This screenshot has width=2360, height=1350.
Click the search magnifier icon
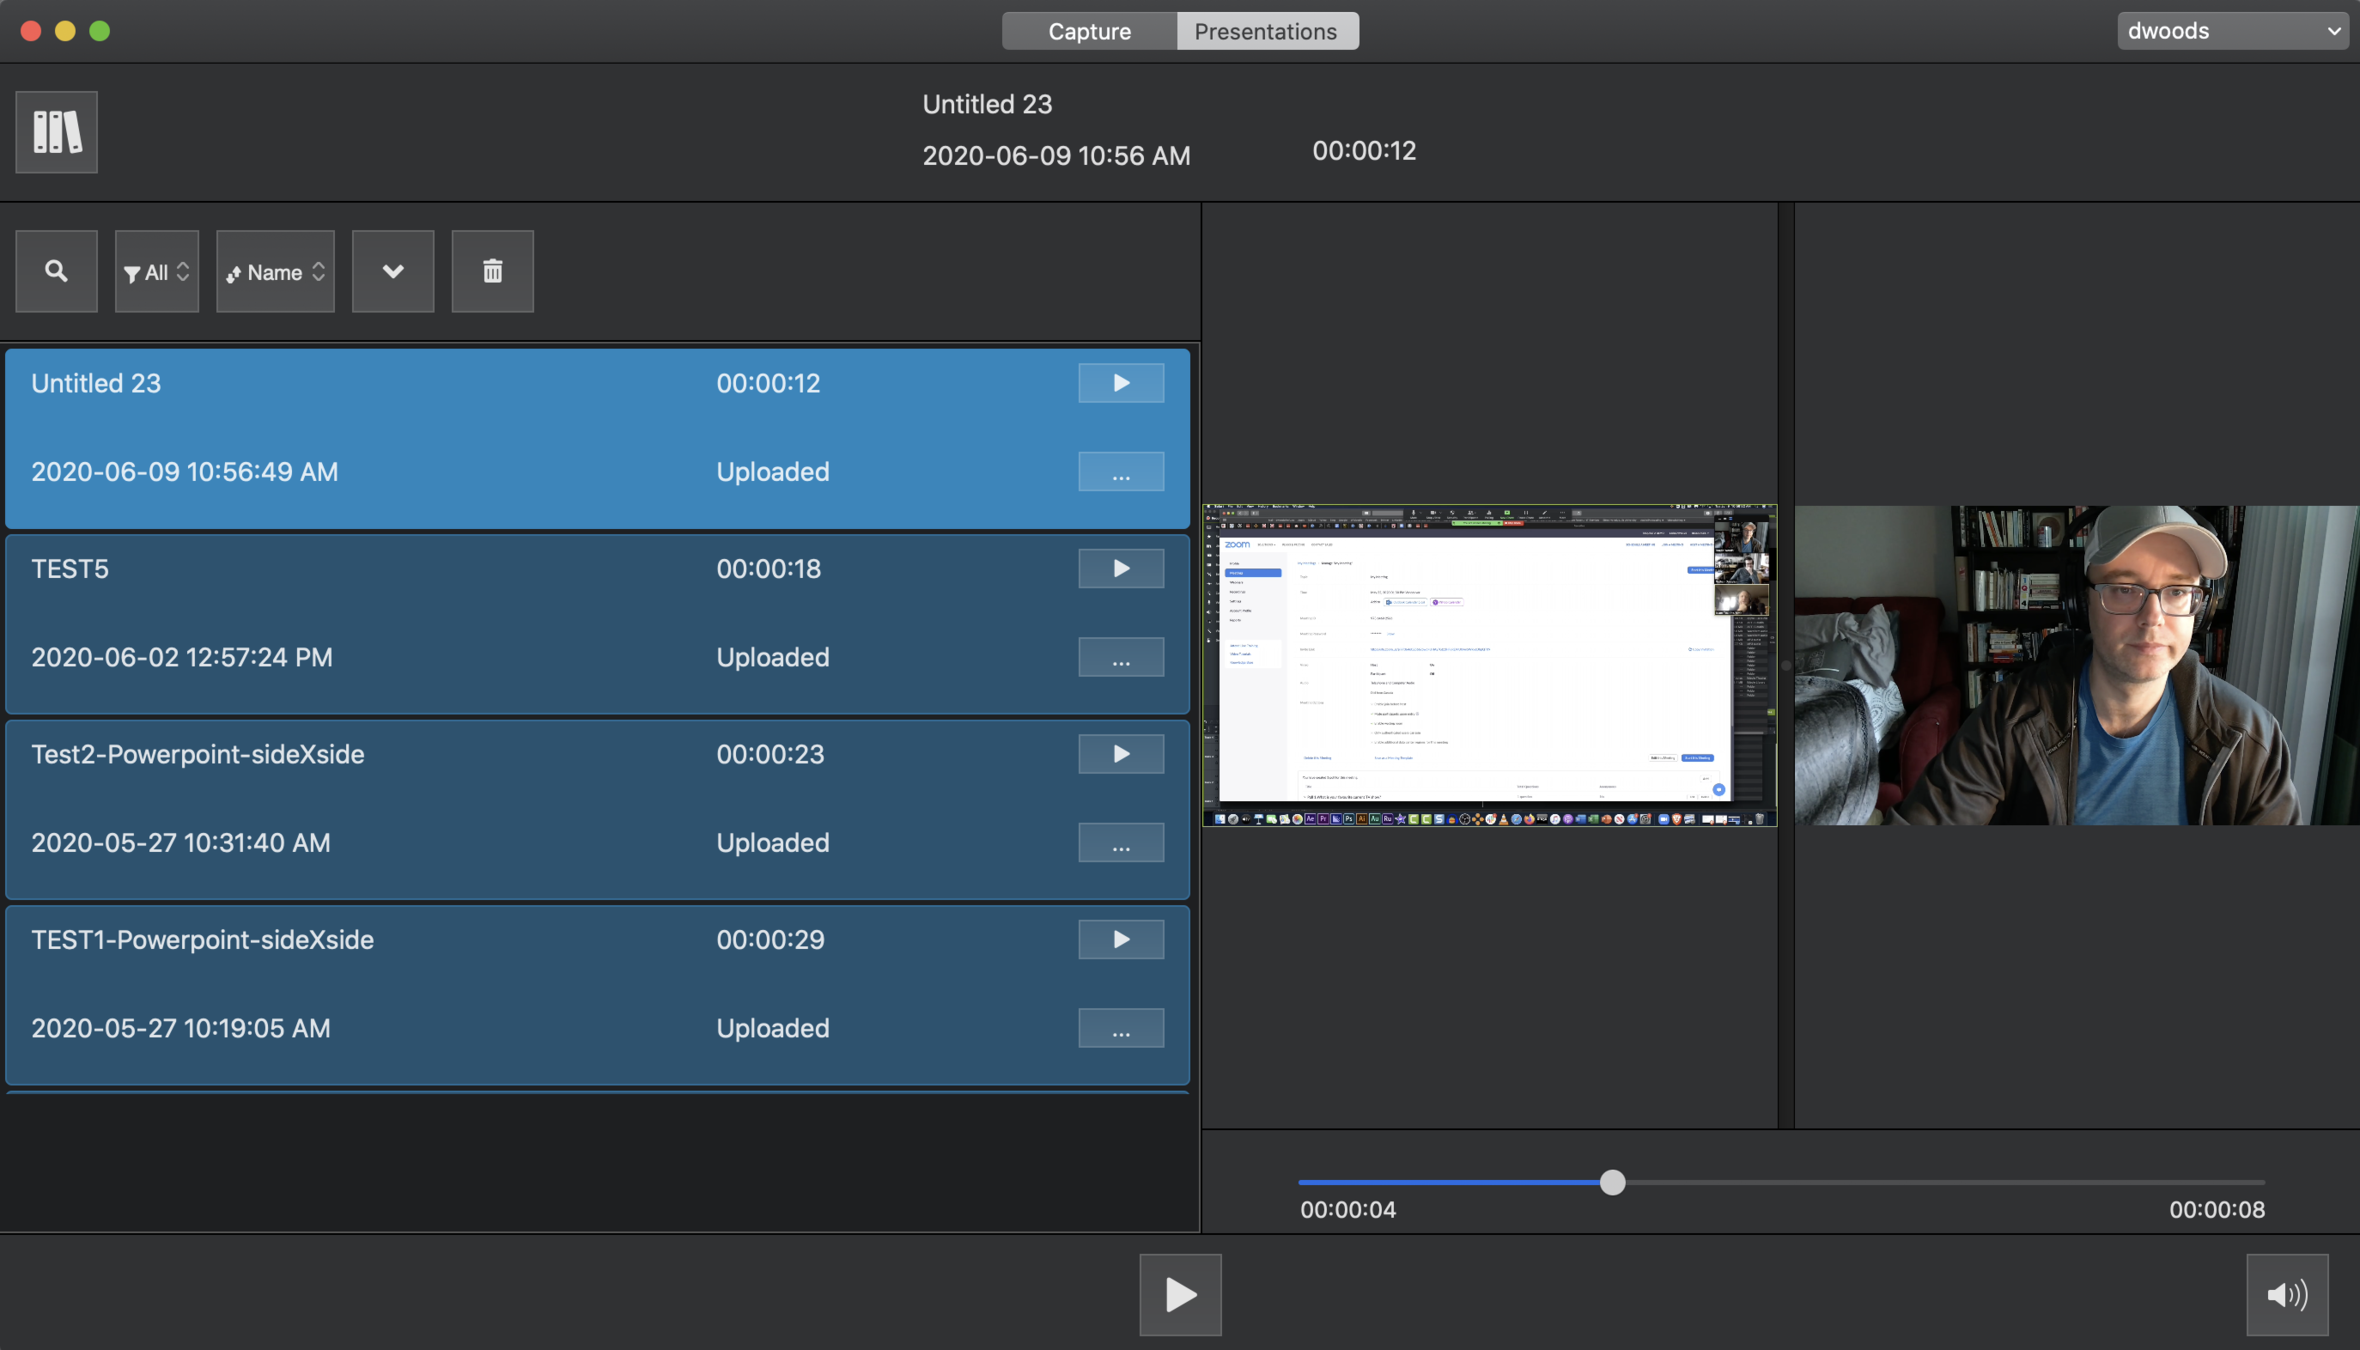[56, 271]
